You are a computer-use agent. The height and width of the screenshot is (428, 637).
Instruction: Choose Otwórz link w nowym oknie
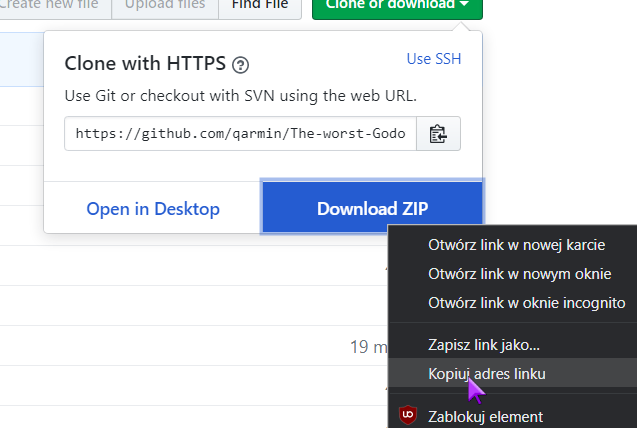pyautogui.click(x=513, y=274)
